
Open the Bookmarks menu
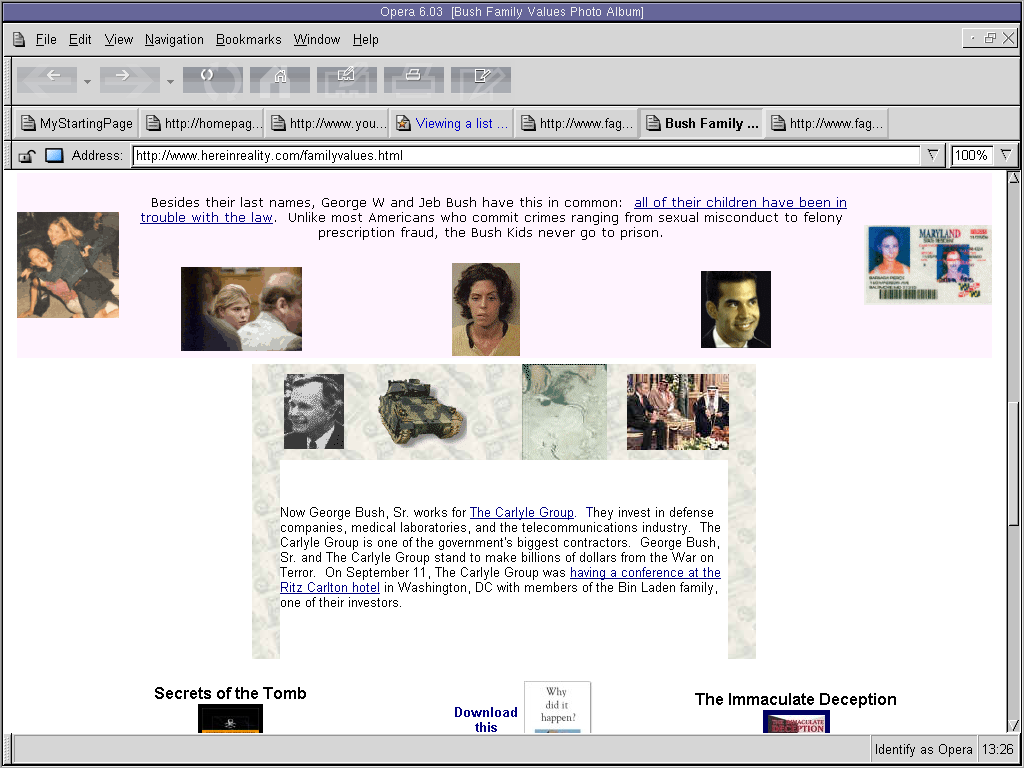pos(248,40)
